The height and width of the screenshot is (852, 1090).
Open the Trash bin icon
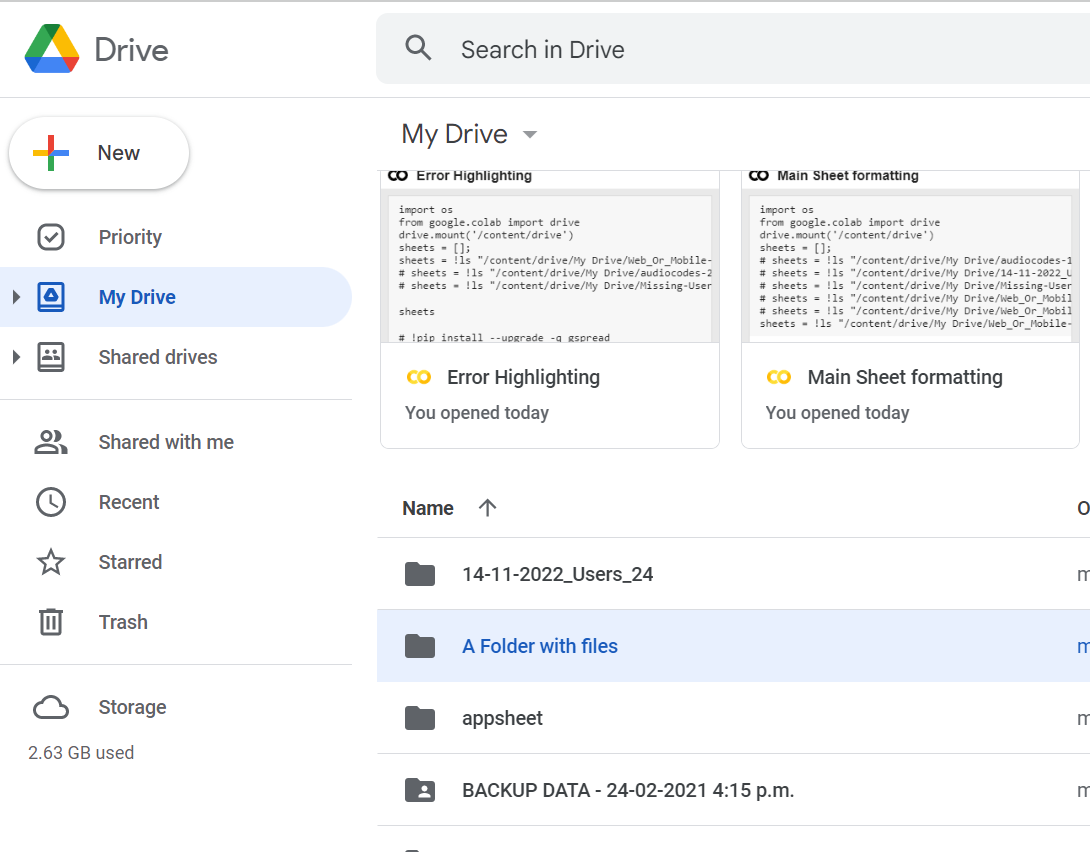[x=51, y=621]
